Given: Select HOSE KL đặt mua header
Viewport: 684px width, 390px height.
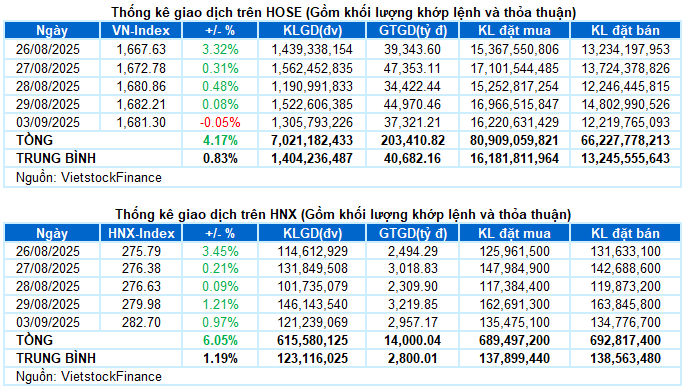Looking at the screenshot, I should tap(514, 31).
